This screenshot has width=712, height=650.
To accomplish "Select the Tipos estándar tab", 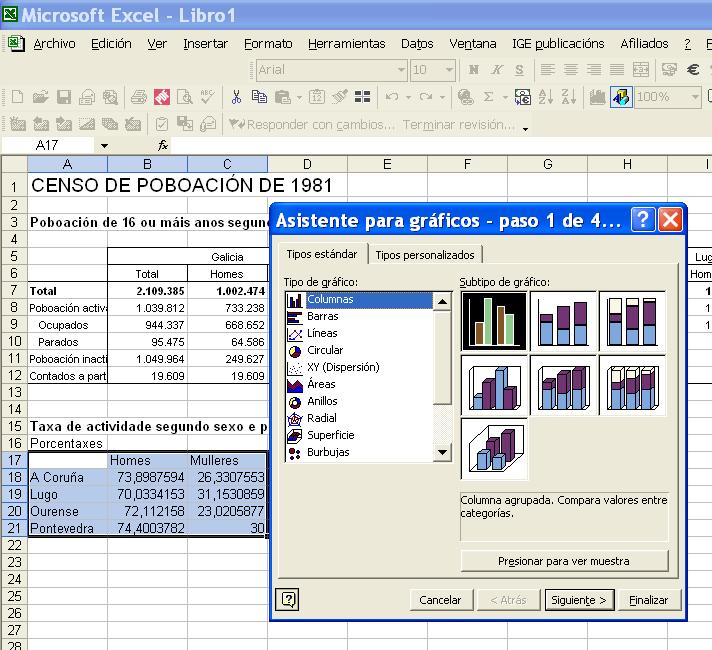I will 322,254.
